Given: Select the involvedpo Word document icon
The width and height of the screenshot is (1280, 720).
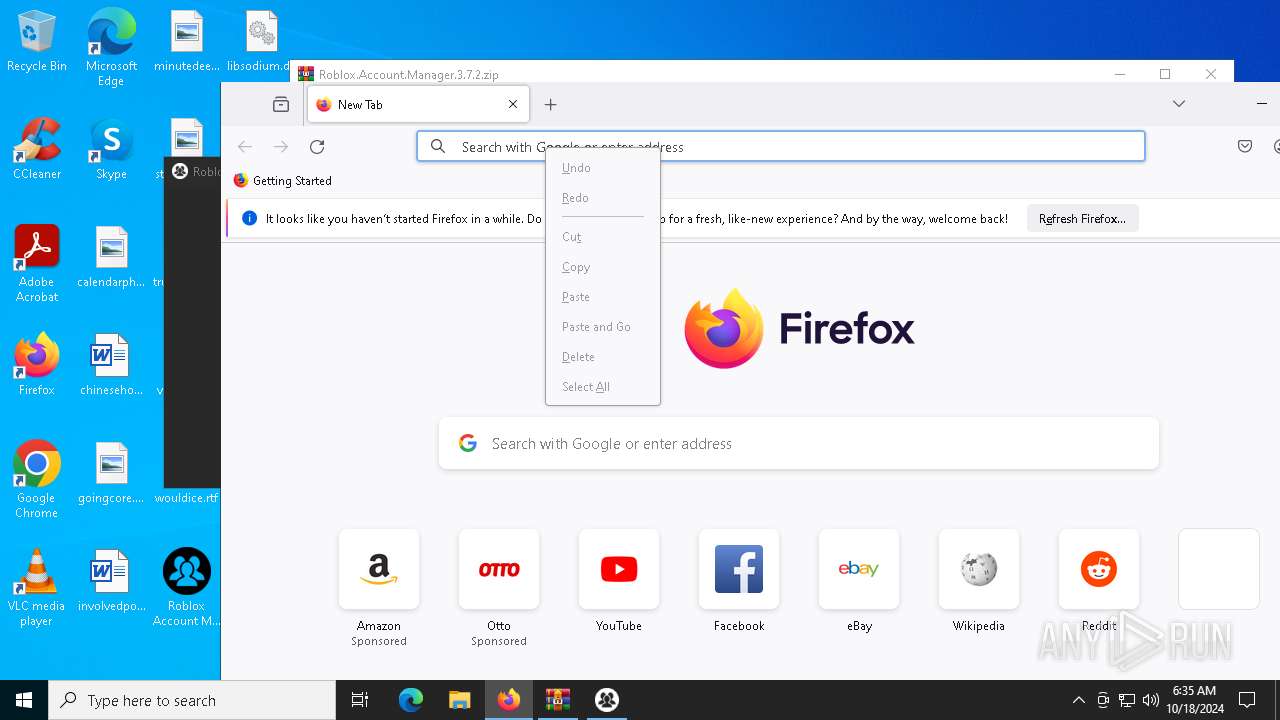Looking at the screenshot, I should click(111, 580).
